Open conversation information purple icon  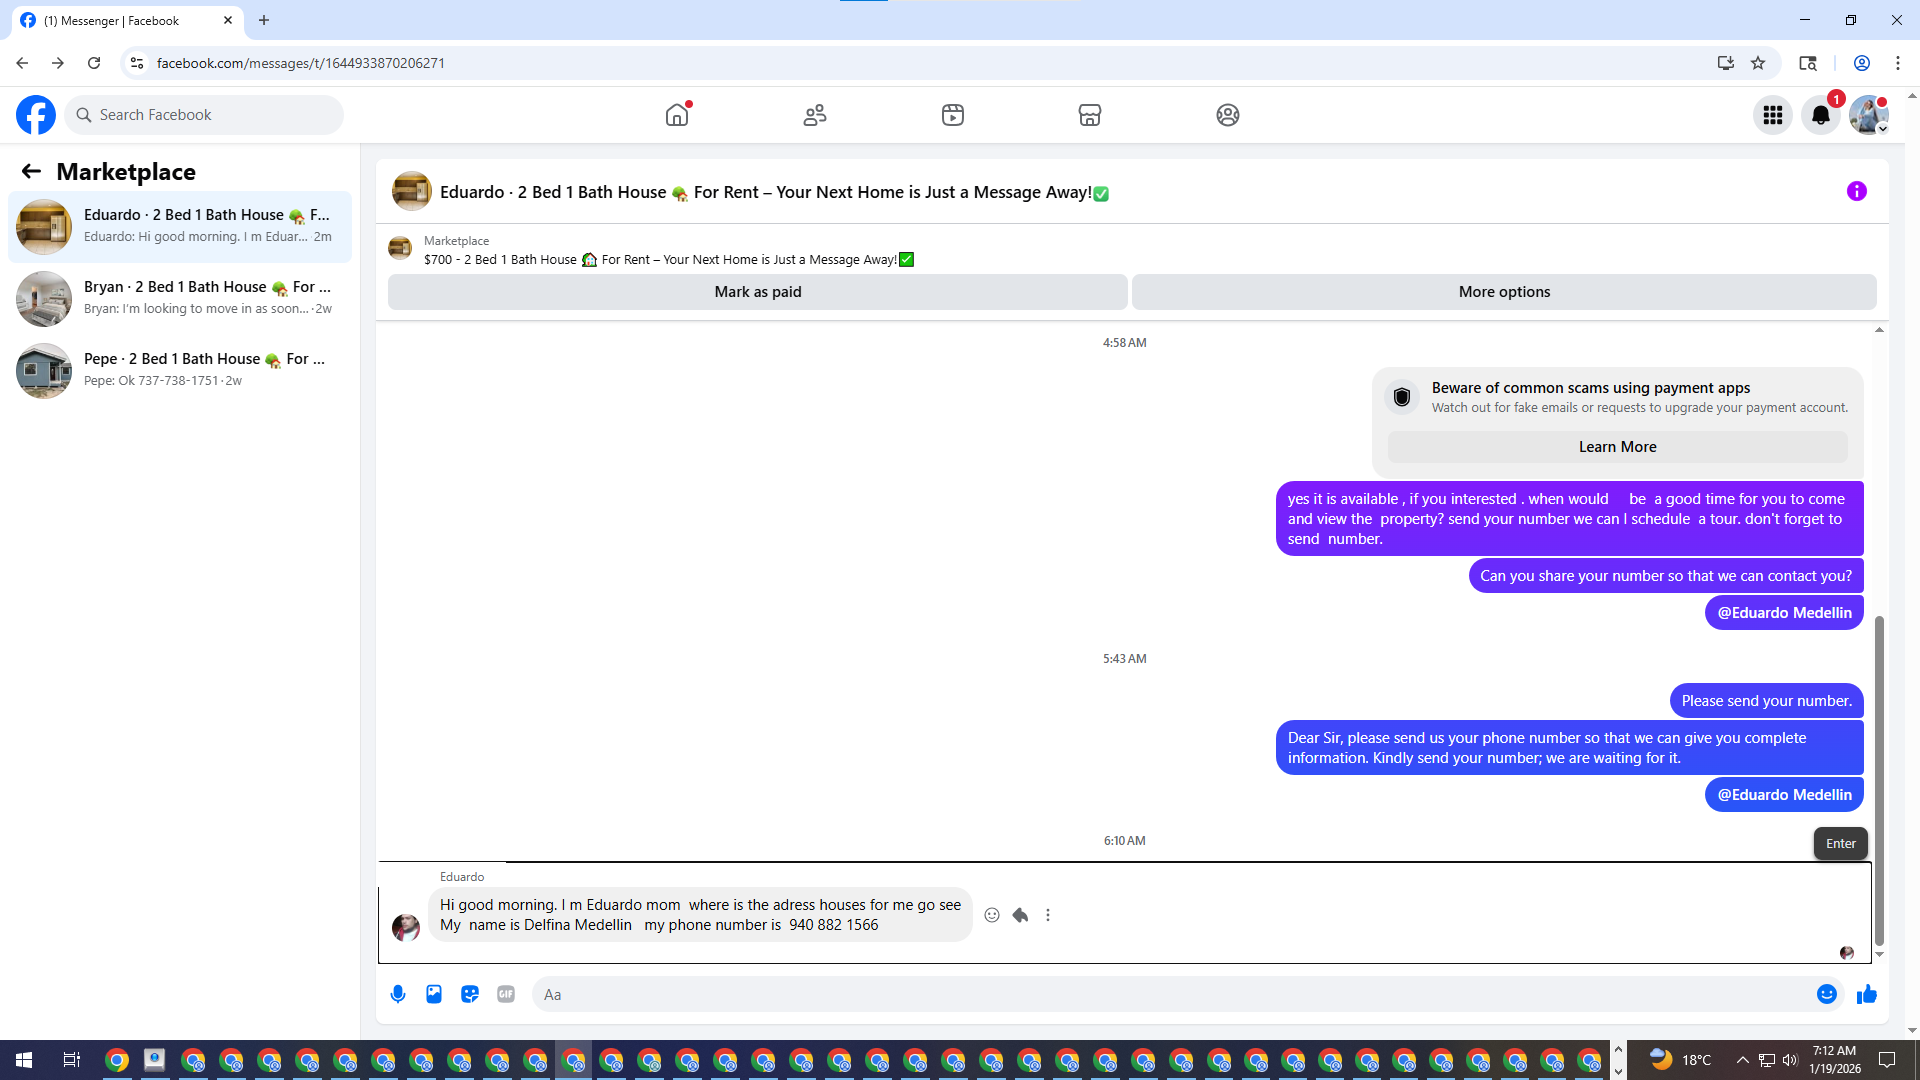[x=1856, y=191]
